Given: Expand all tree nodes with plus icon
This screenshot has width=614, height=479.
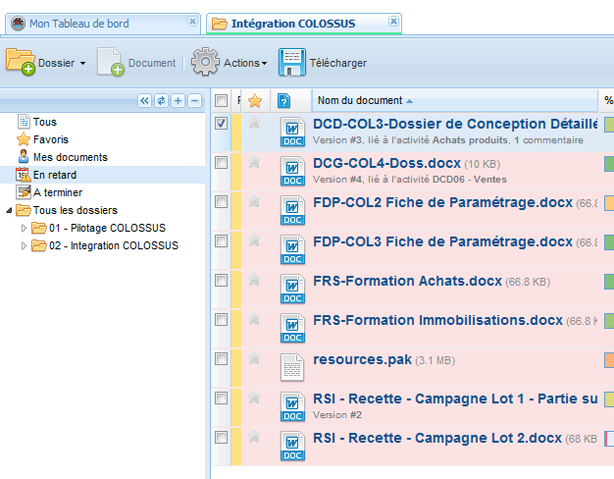Looking at the screenshot, I should [x=178, y=101].
